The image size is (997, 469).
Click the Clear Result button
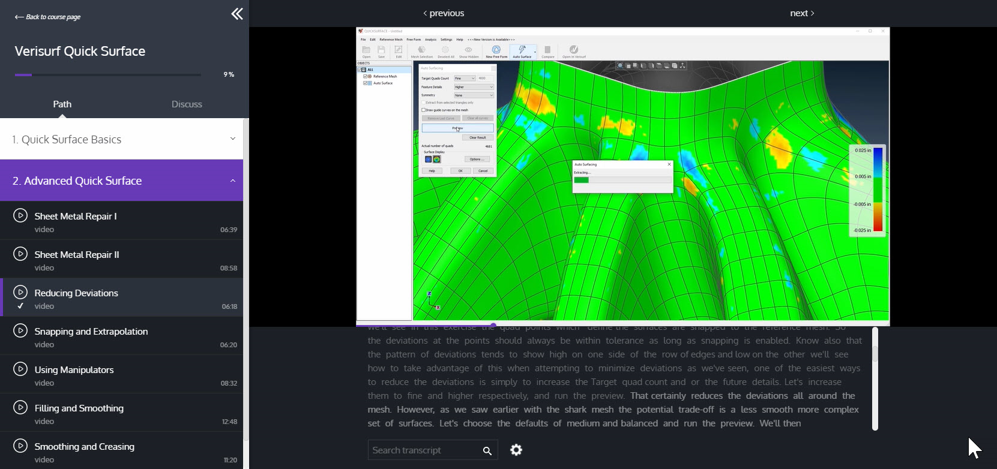[x=478, y=137]
